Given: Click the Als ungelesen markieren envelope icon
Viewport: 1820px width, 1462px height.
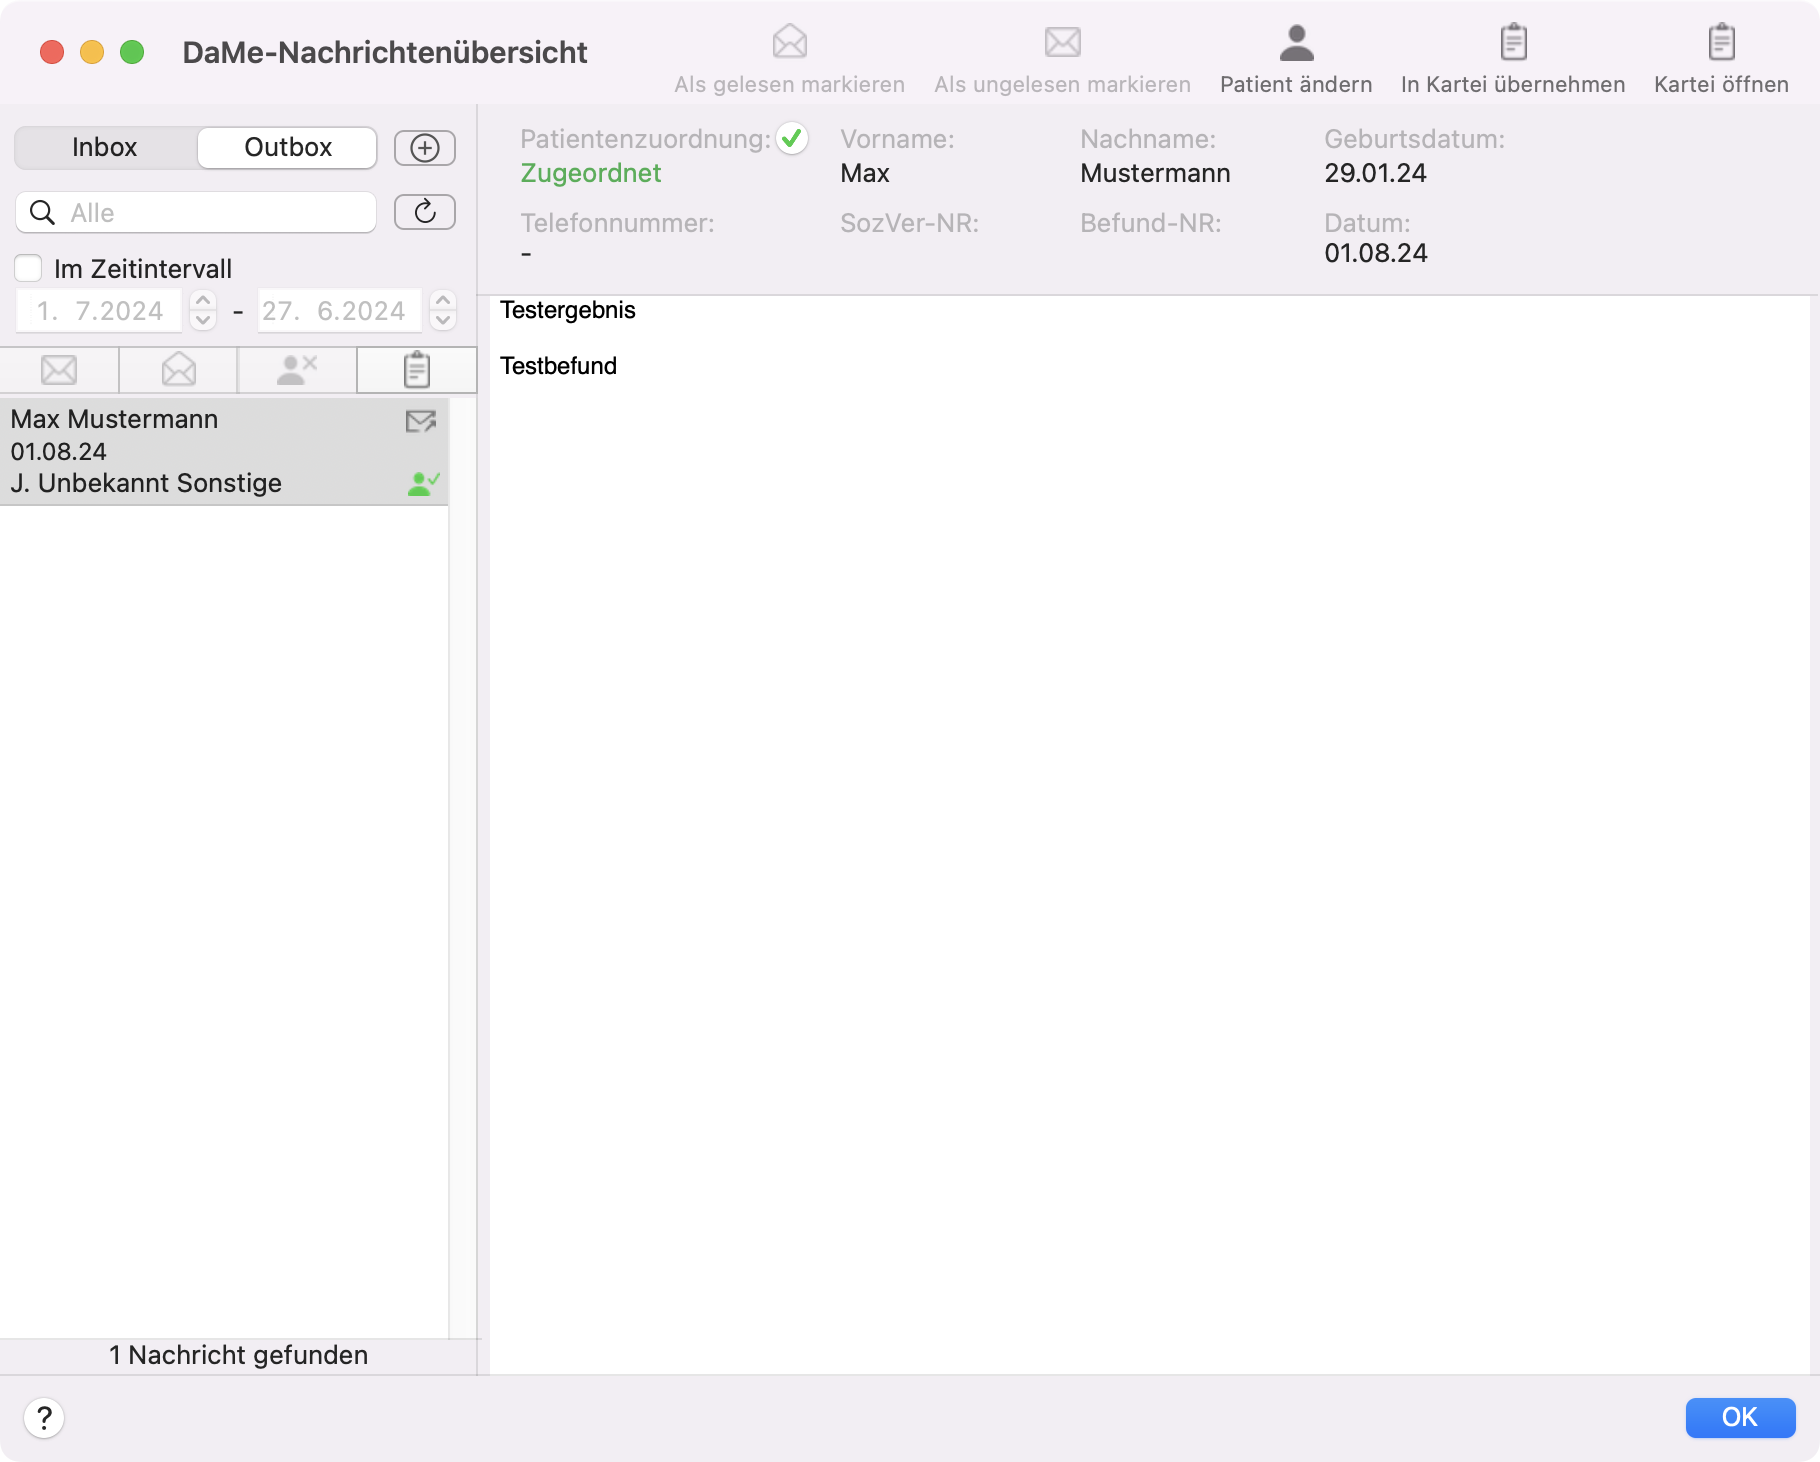Looking at the screenshot, I should coord(1063,42).
